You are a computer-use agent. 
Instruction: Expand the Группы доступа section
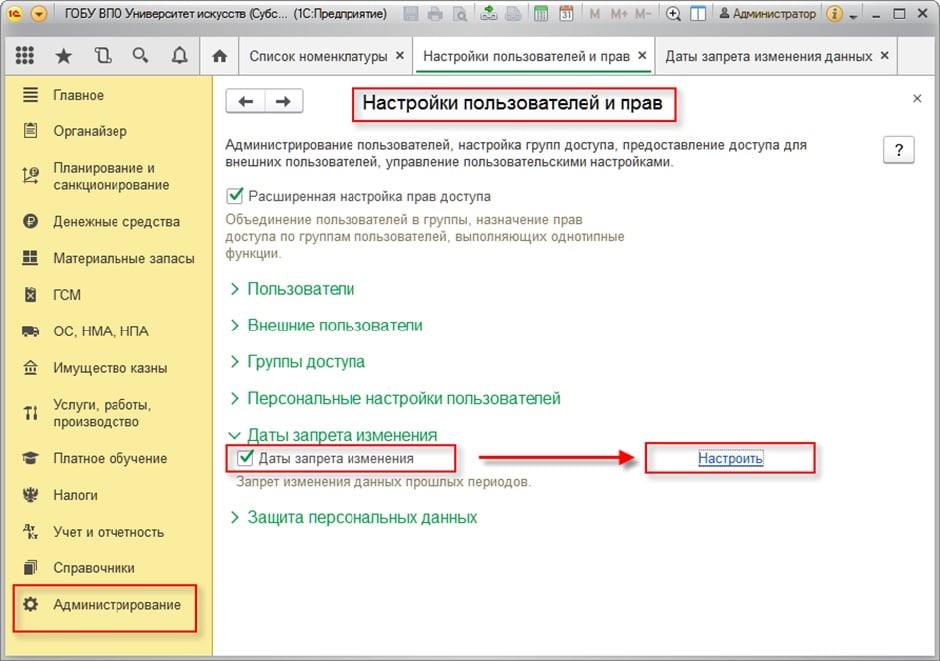coord(305,362)
